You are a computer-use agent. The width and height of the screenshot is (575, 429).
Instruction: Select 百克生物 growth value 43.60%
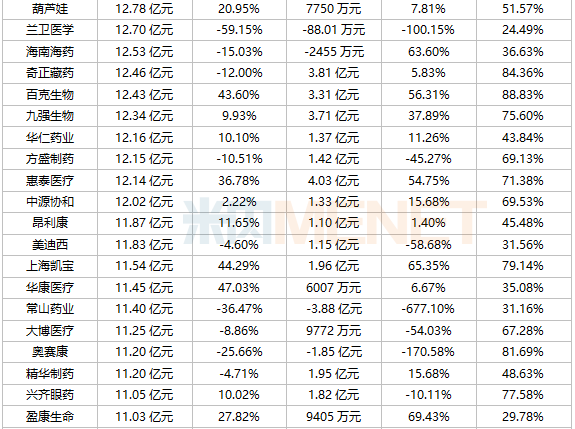coord(239,95)
